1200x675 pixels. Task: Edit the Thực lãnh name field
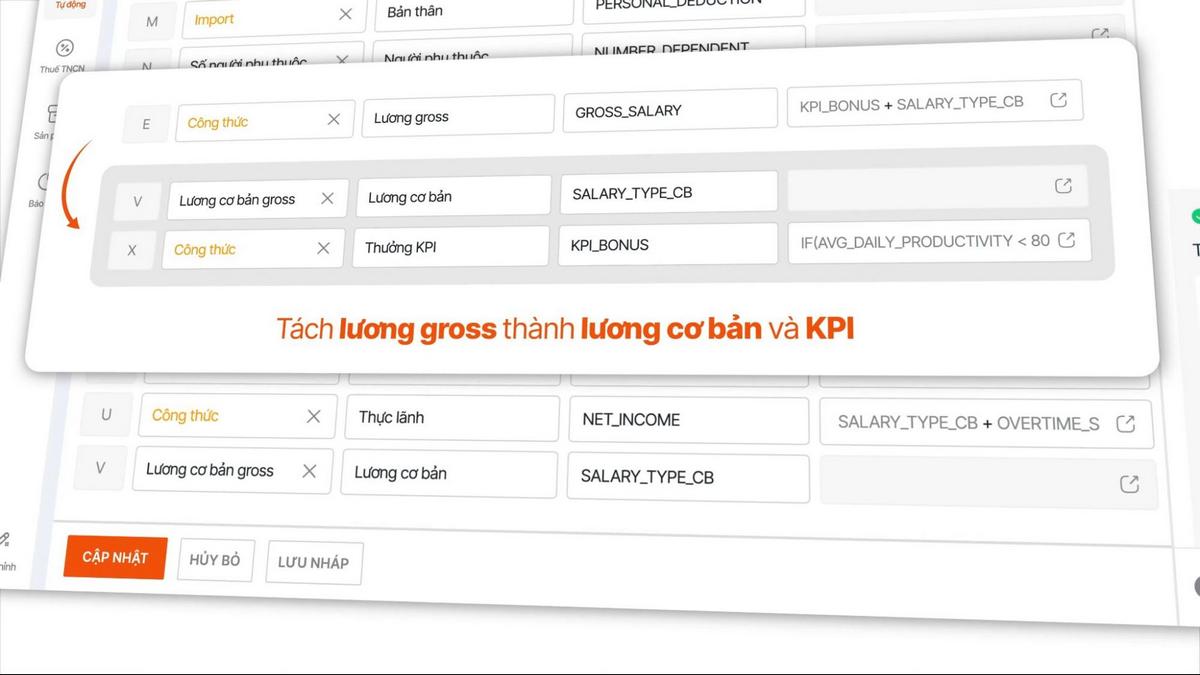[x=452, y=418]
